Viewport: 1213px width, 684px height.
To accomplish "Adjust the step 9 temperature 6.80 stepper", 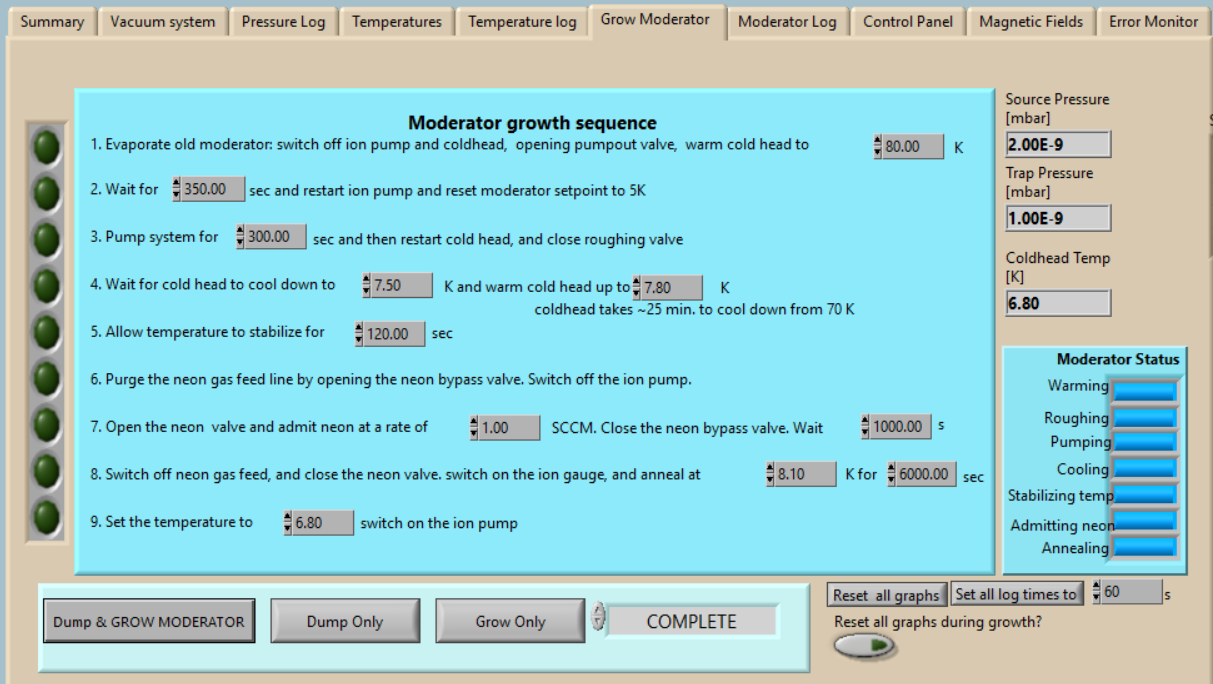I will [x=287, y=523].
